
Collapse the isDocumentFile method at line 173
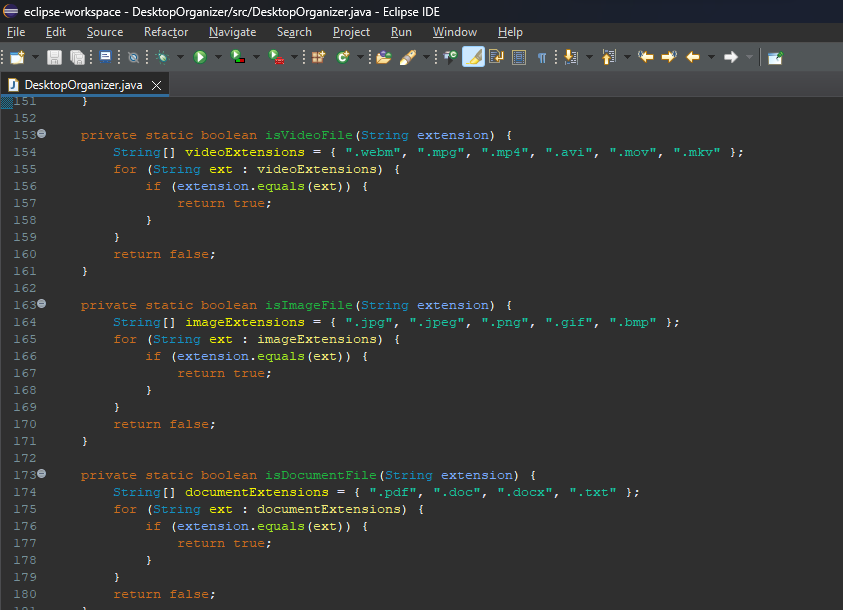pos(41,473)
